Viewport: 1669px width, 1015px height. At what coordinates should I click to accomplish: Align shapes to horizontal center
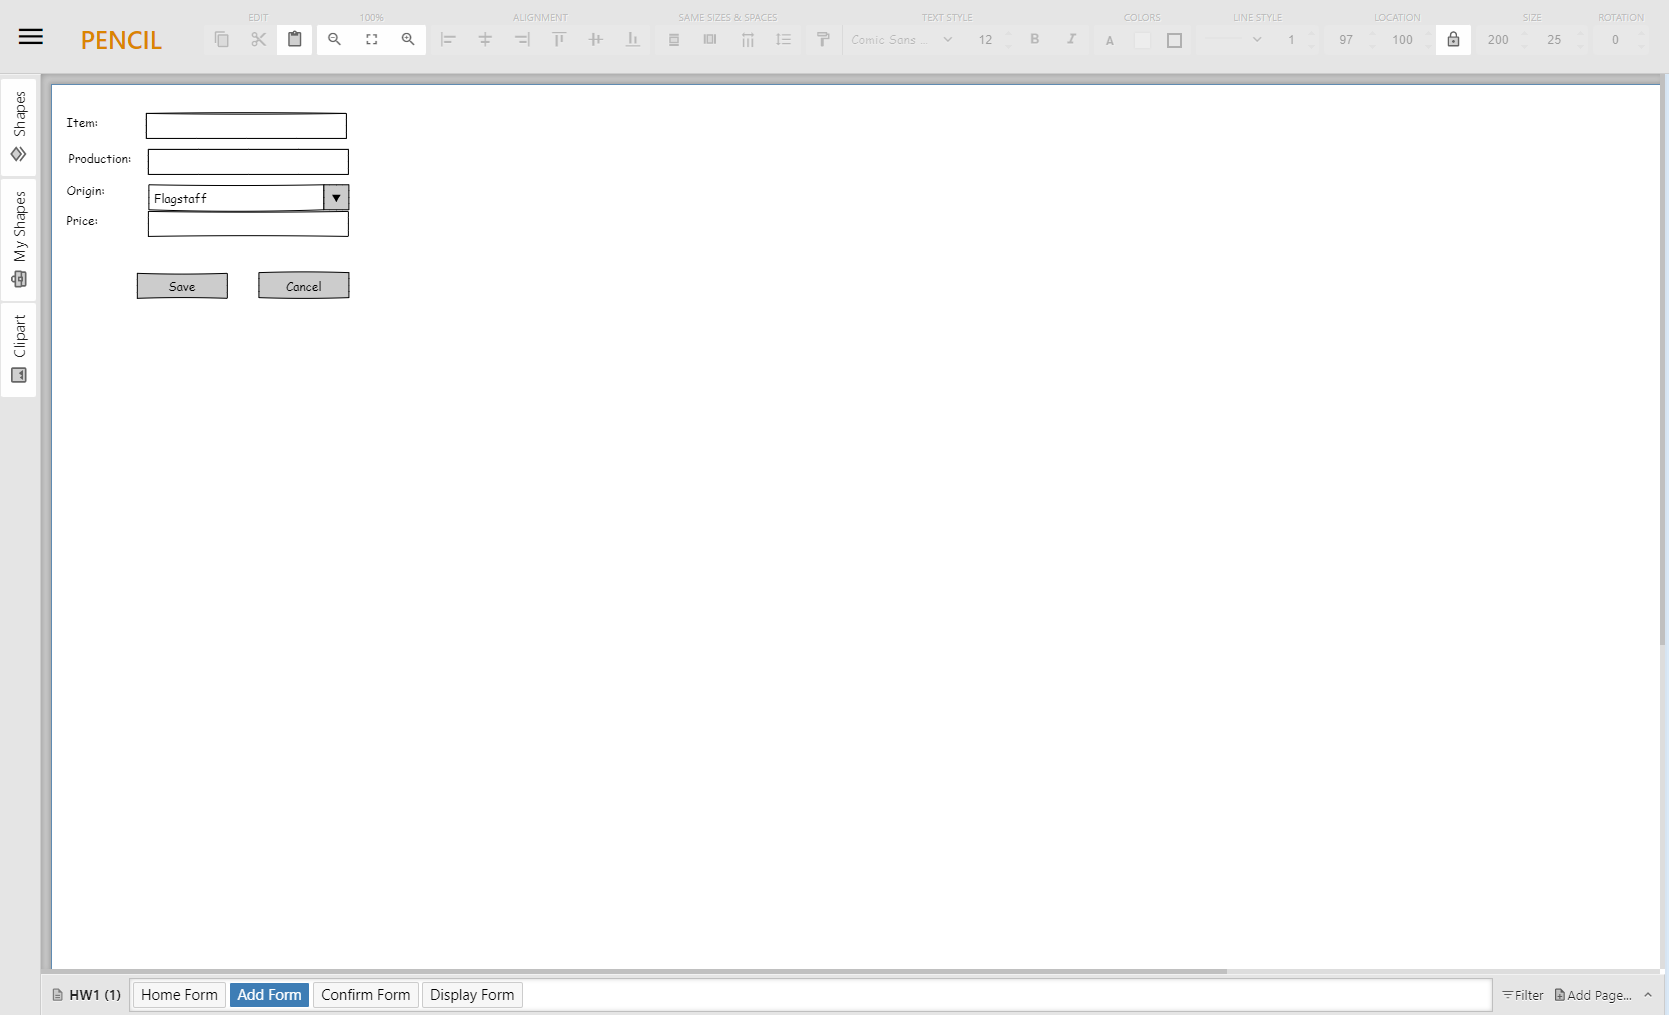point(485,40)
